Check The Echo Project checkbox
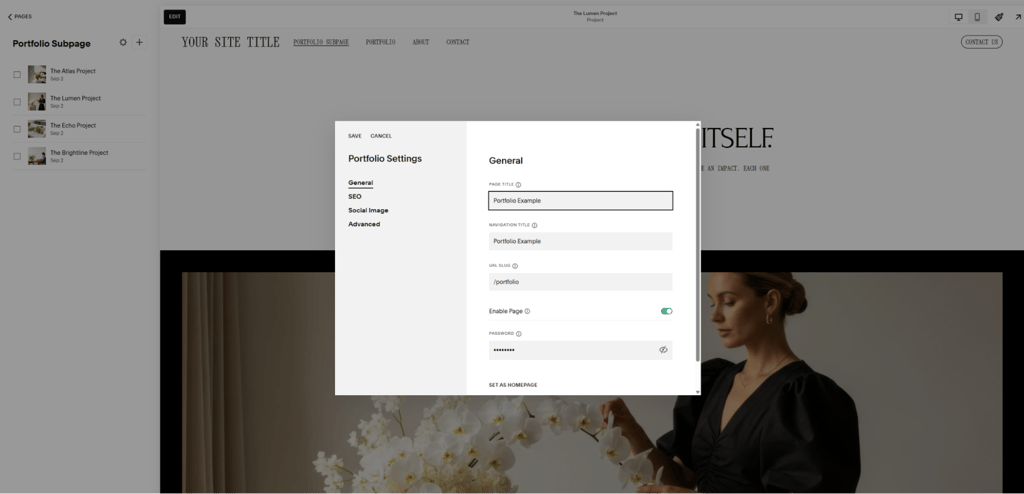This screenshot has width=1024, height=494. (17, 129)
